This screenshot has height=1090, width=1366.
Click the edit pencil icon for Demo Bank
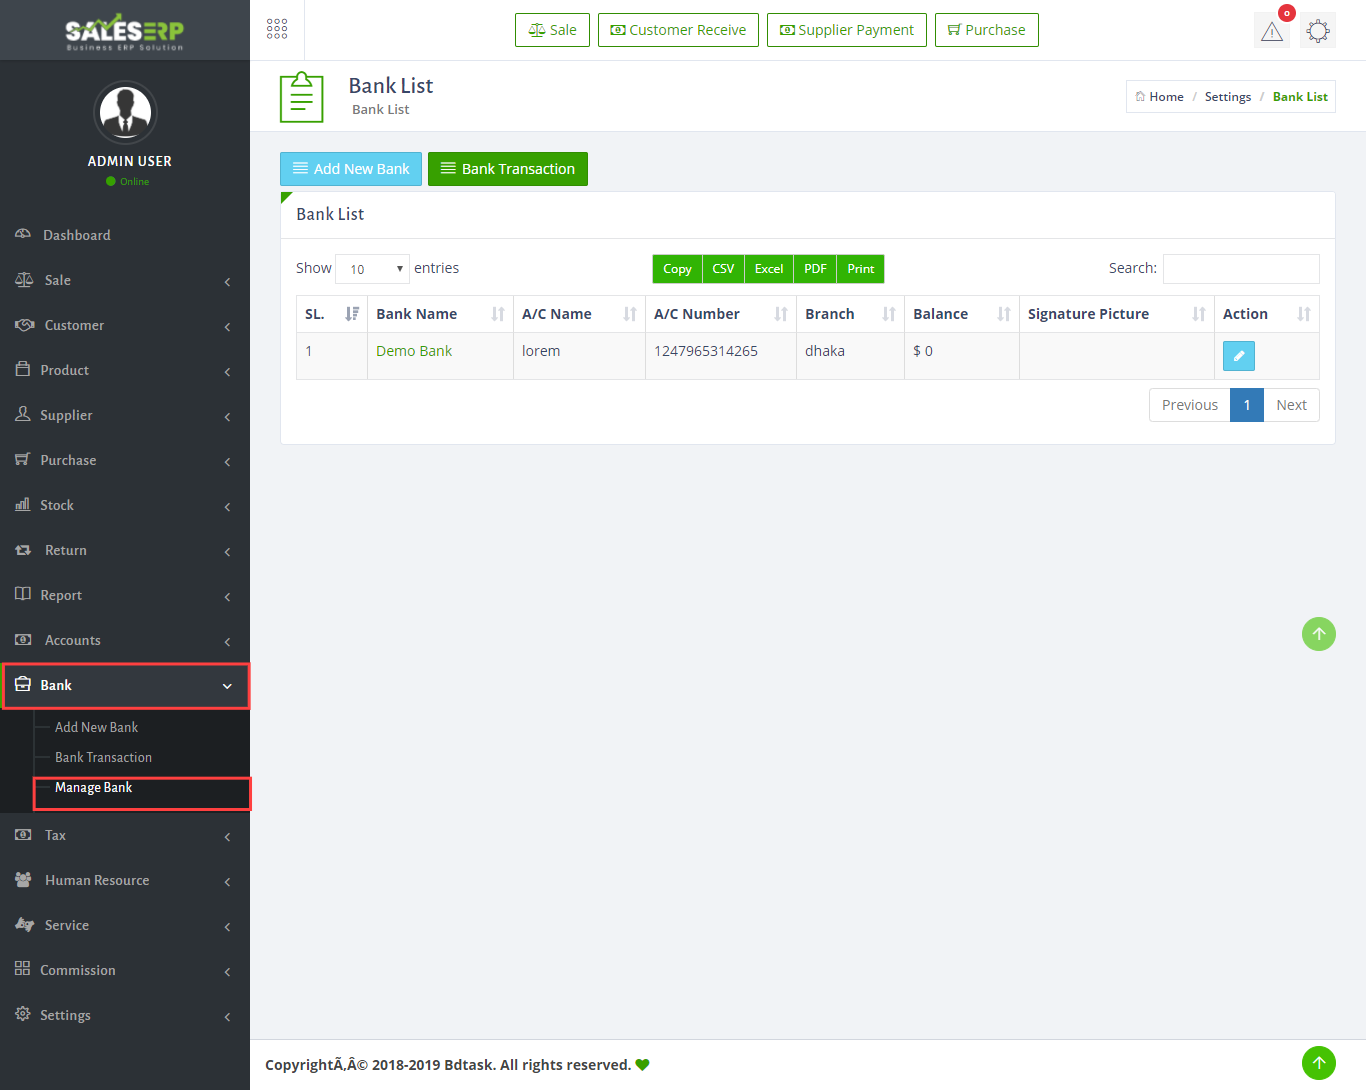tap(1238, 356)
